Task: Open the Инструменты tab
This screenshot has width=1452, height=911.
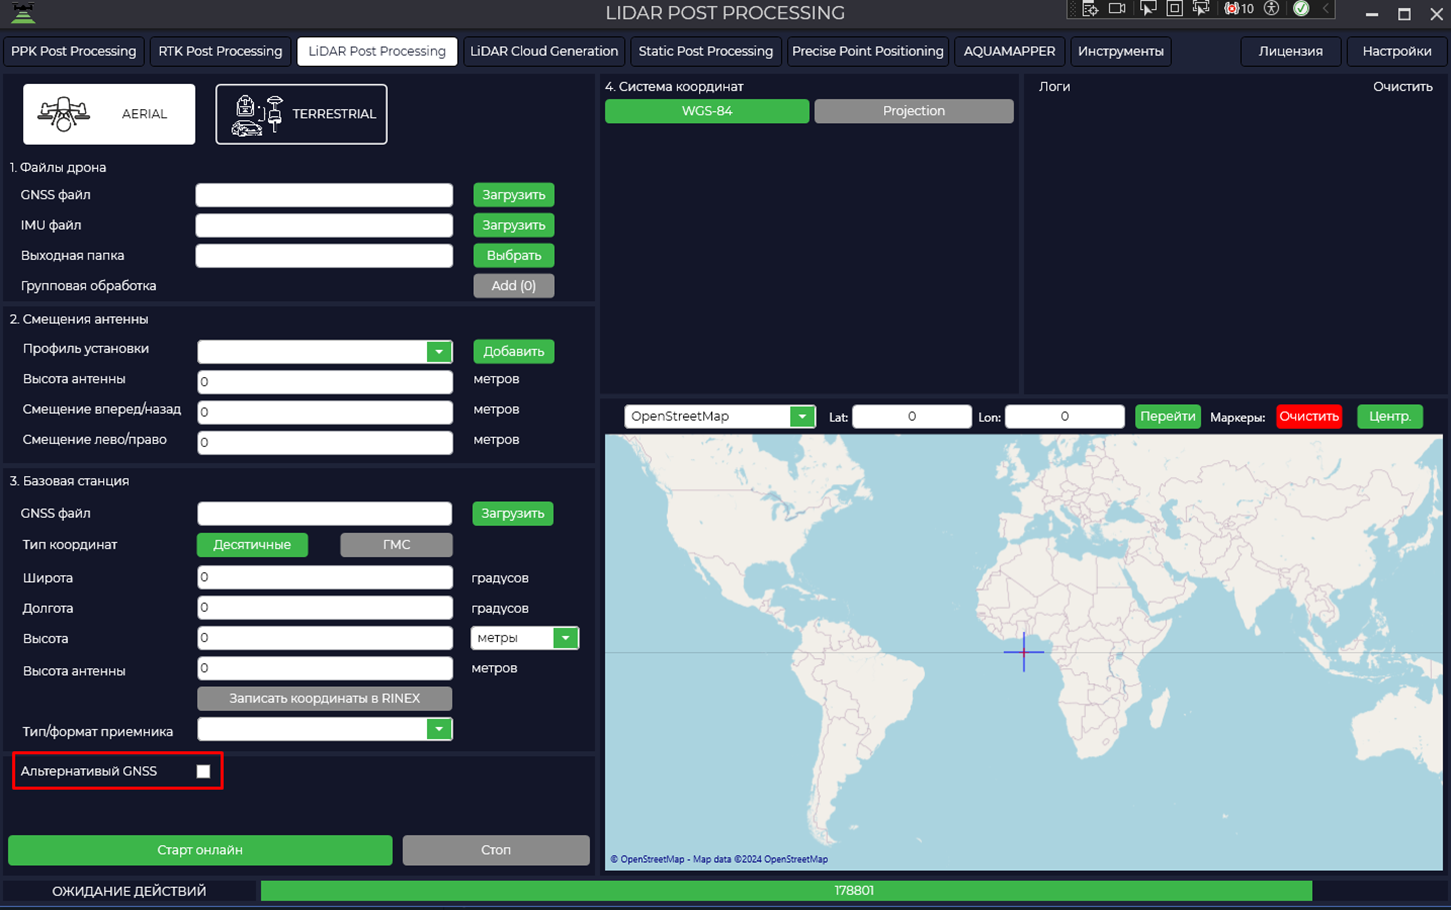Action: pos(1121,51)
